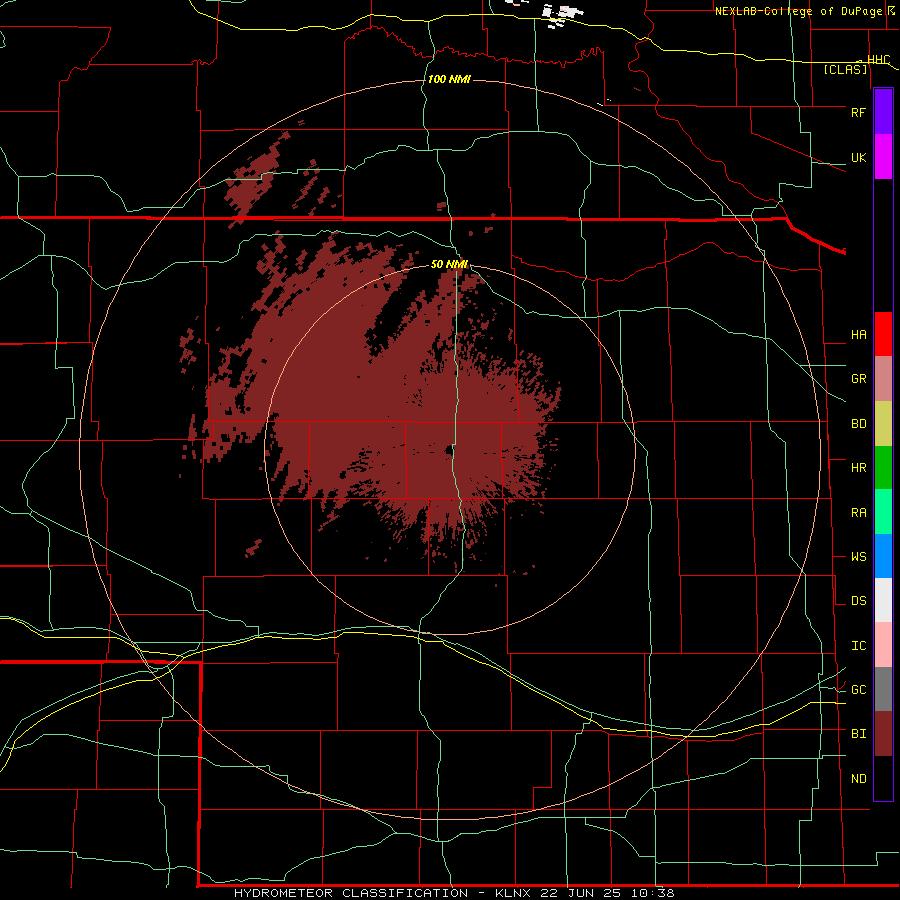Select the HA legend label
The height and width of the screenshot is (900, 900).
tap(858, 335)
